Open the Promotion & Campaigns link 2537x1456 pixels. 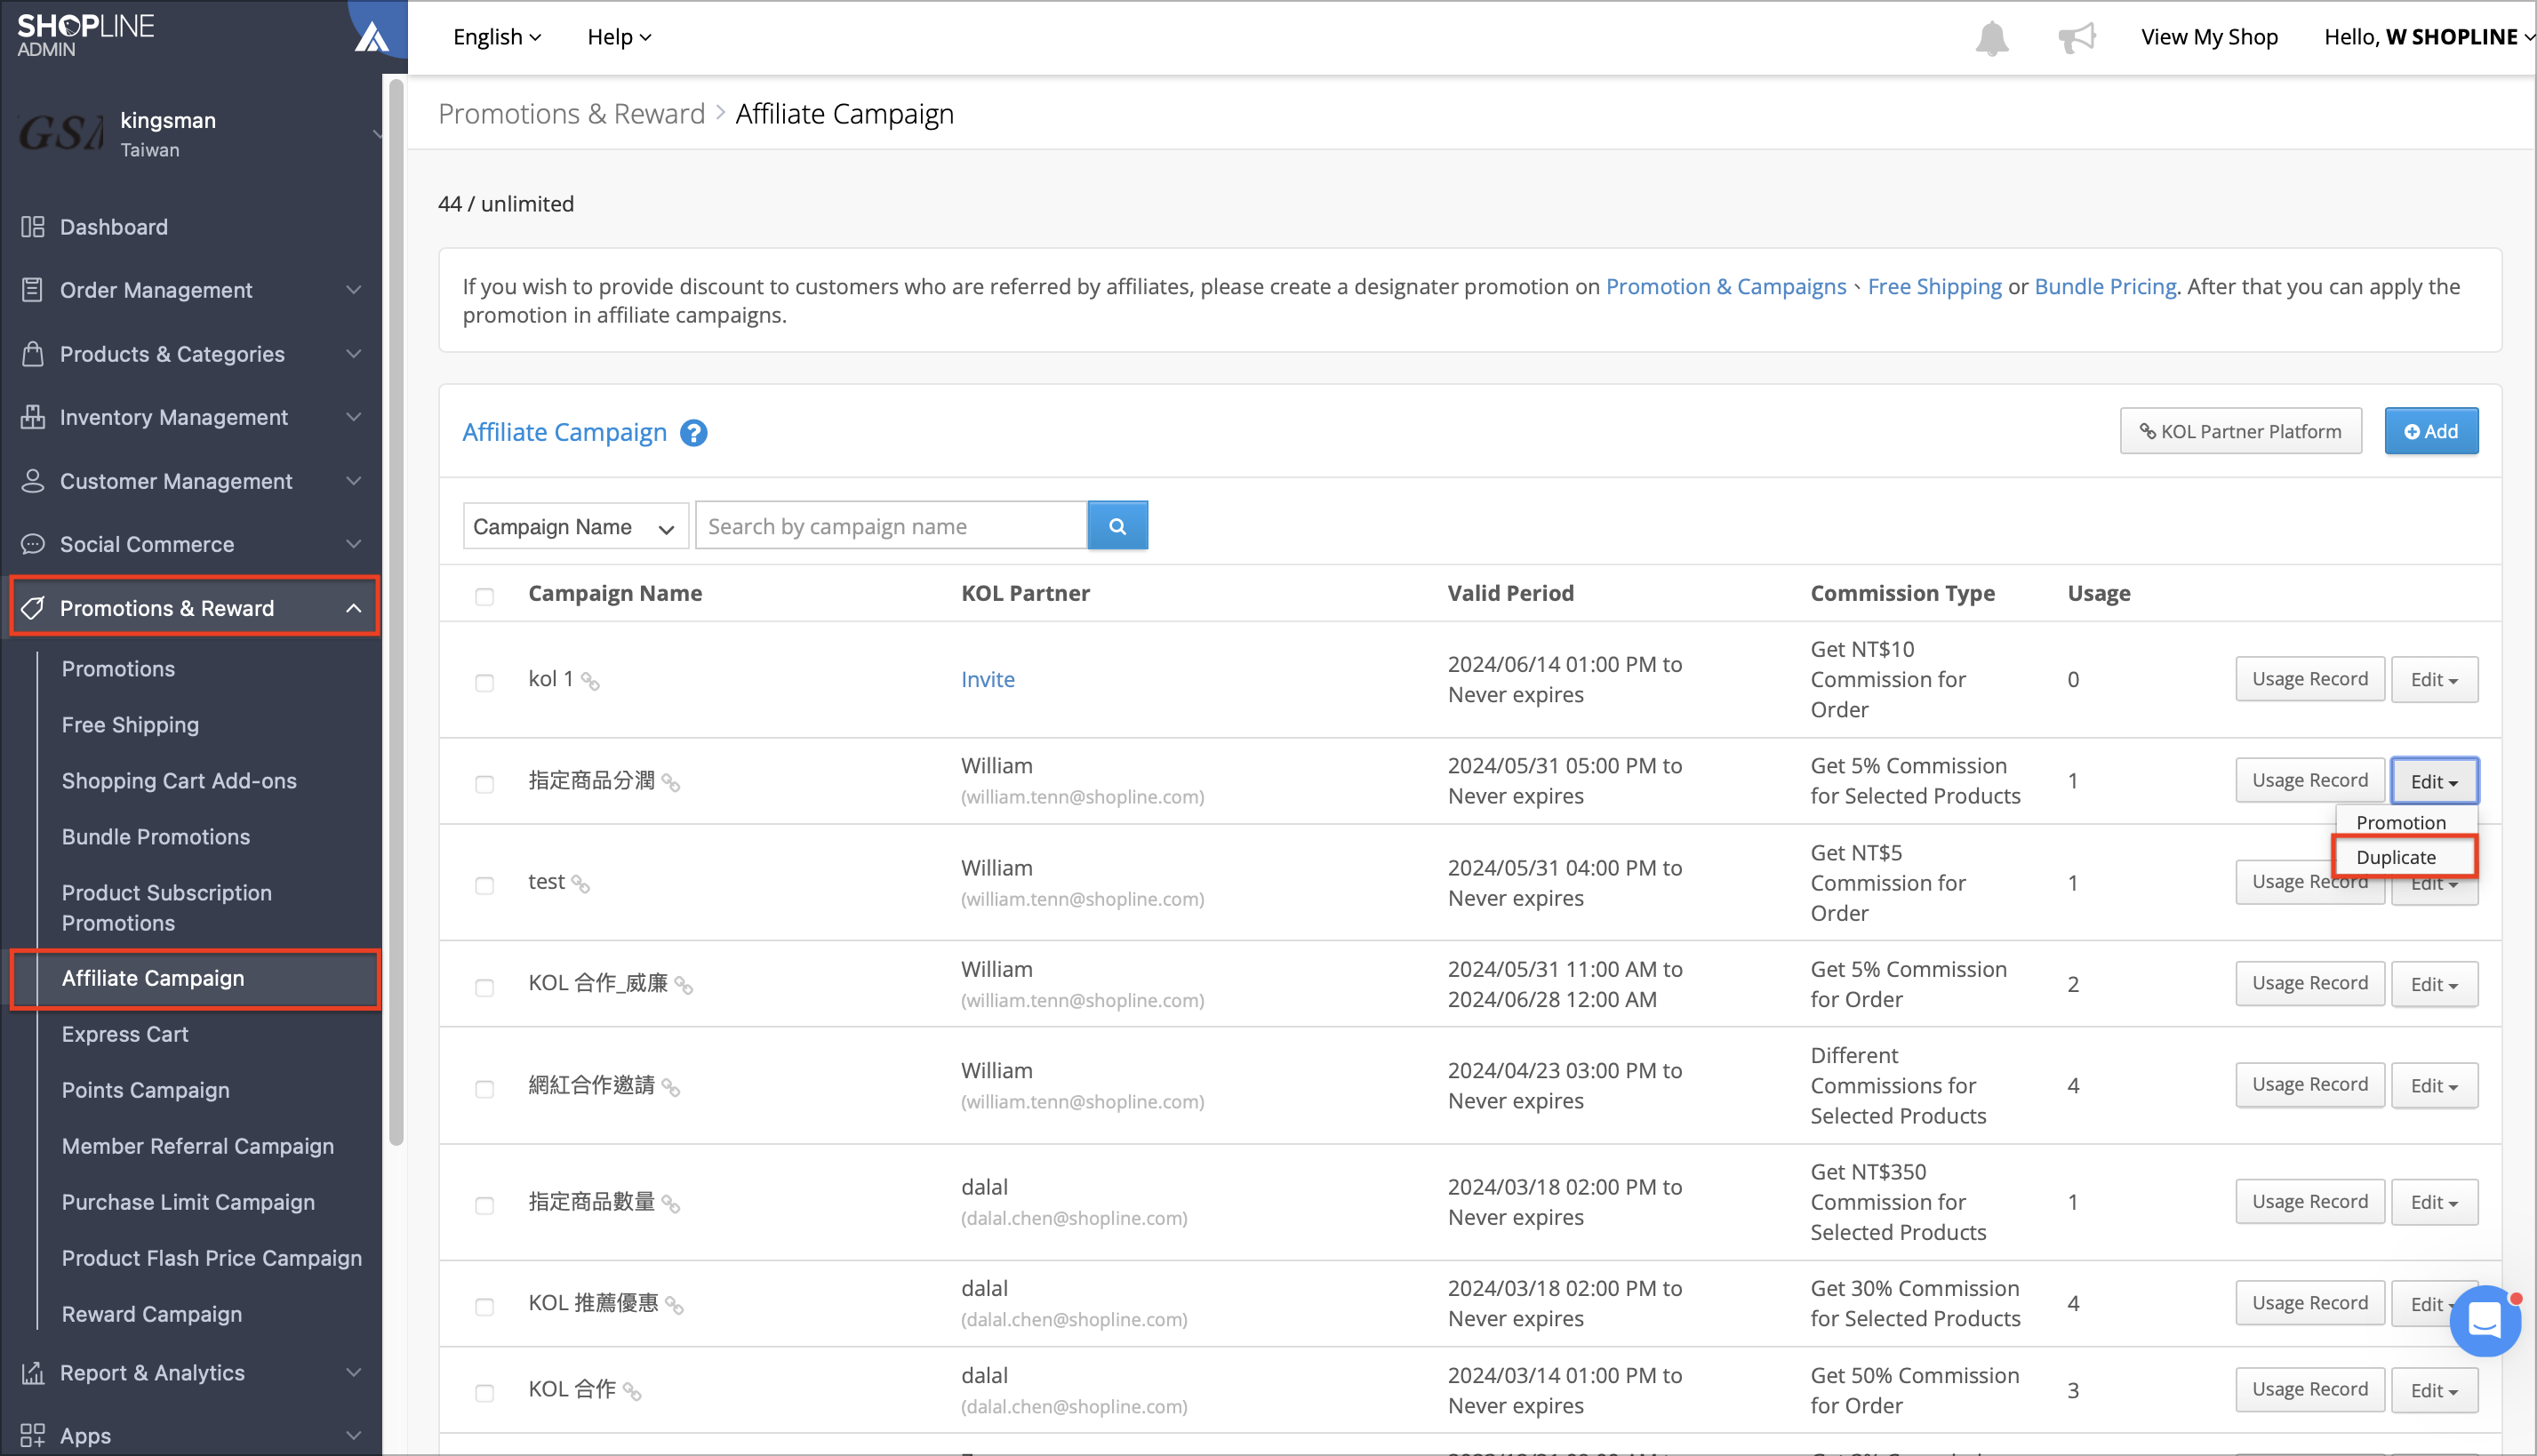[1726, 286]
